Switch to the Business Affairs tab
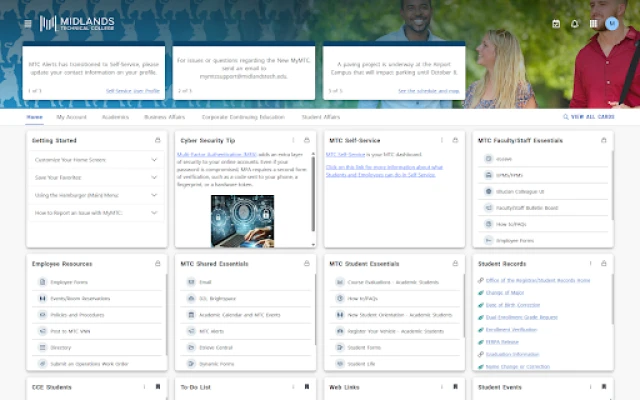Viewport: 640px width, 400px height. coord(164,117)
